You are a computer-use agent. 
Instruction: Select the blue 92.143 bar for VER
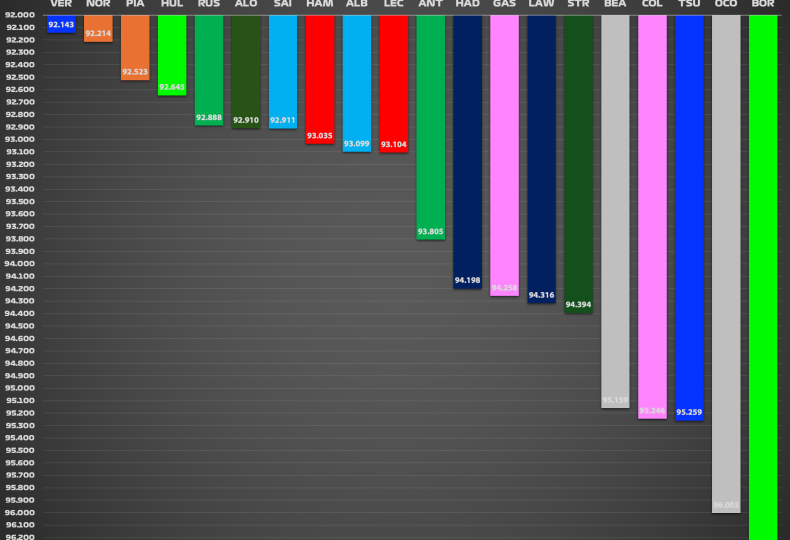point(61,23)
